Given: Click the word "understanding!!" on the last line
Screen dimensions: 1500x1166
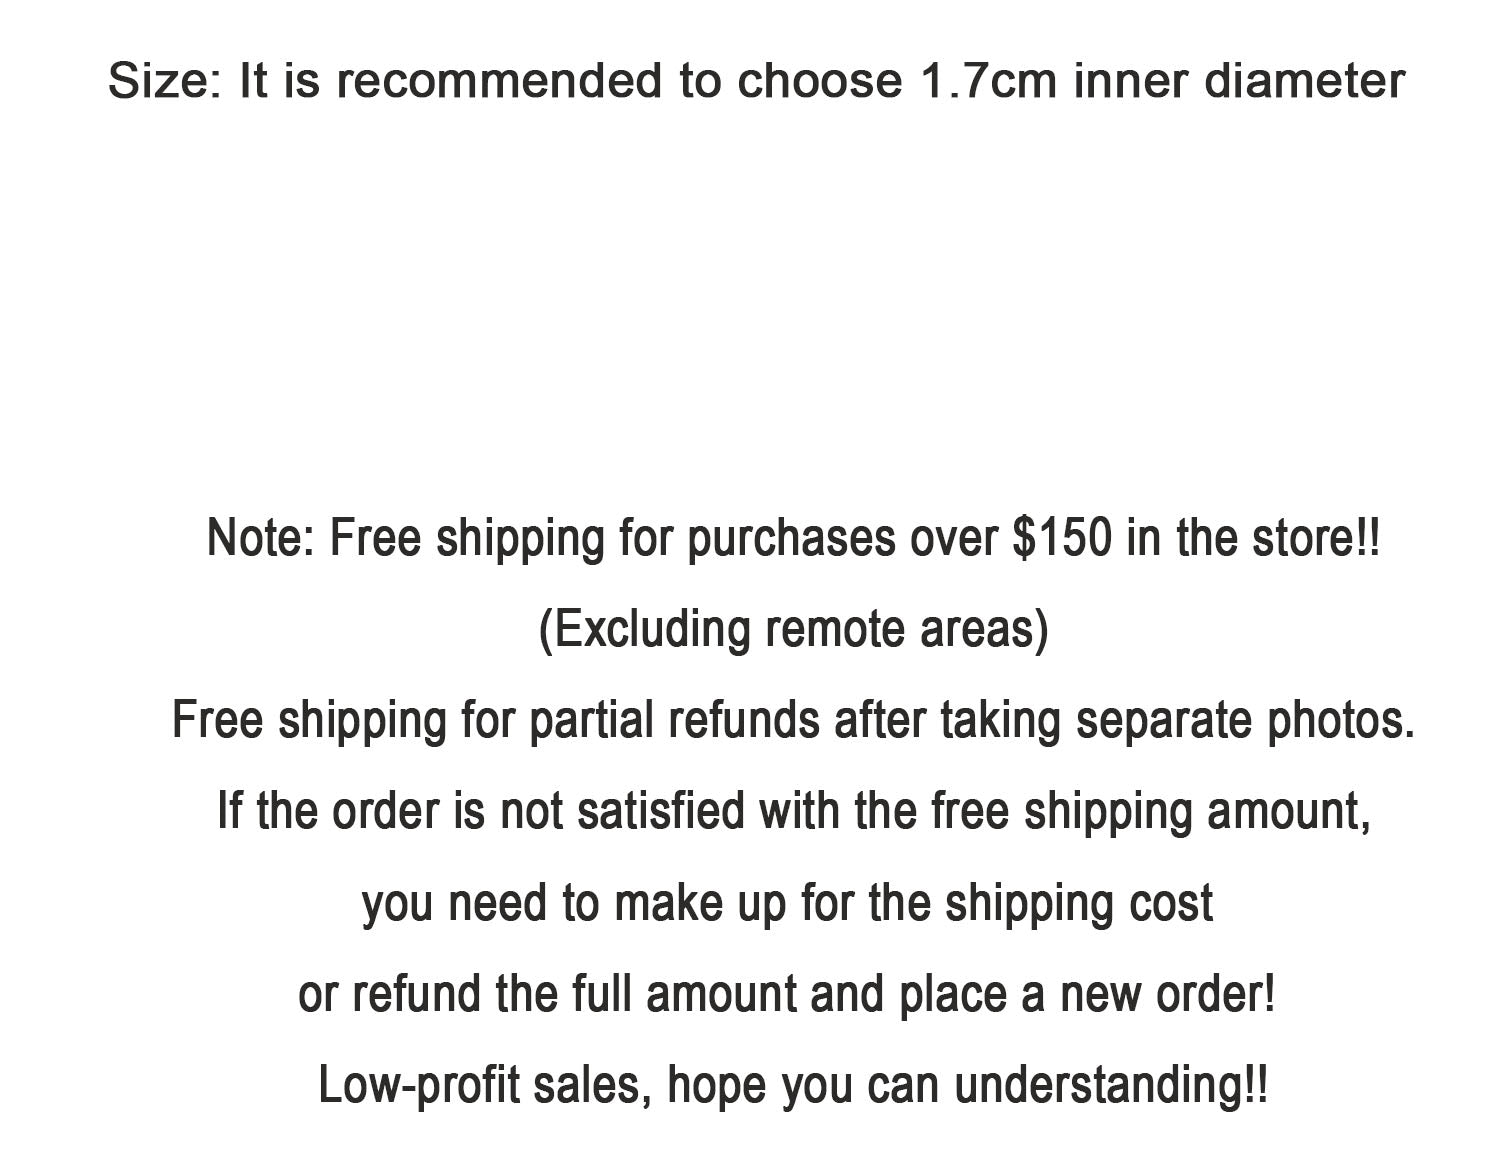Looking at the screenshot, I should (1110, 1085).
